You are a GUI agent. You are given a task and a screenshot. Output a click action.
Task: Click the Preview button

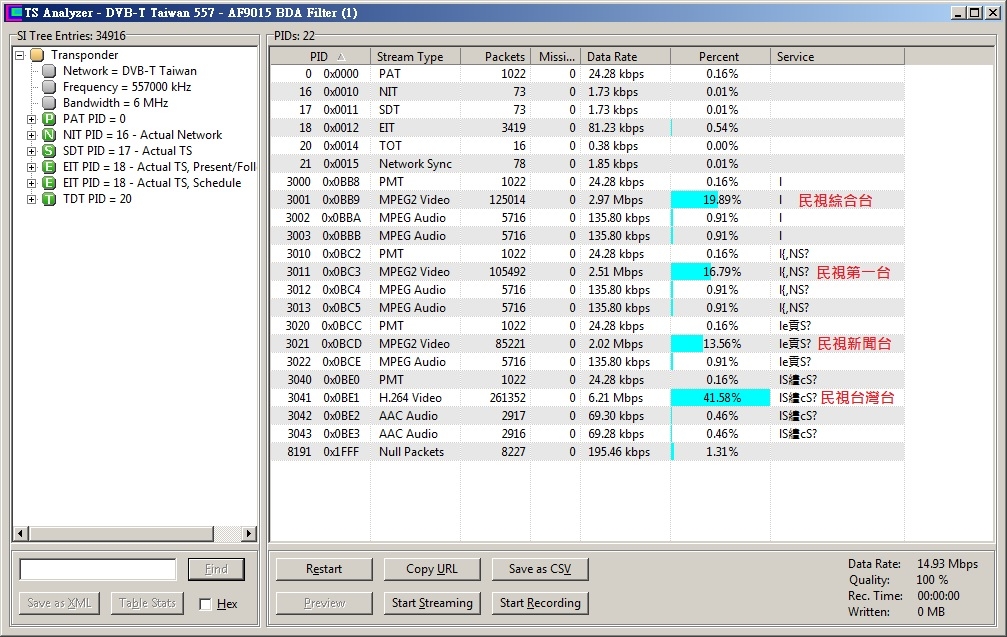point(324,603)
